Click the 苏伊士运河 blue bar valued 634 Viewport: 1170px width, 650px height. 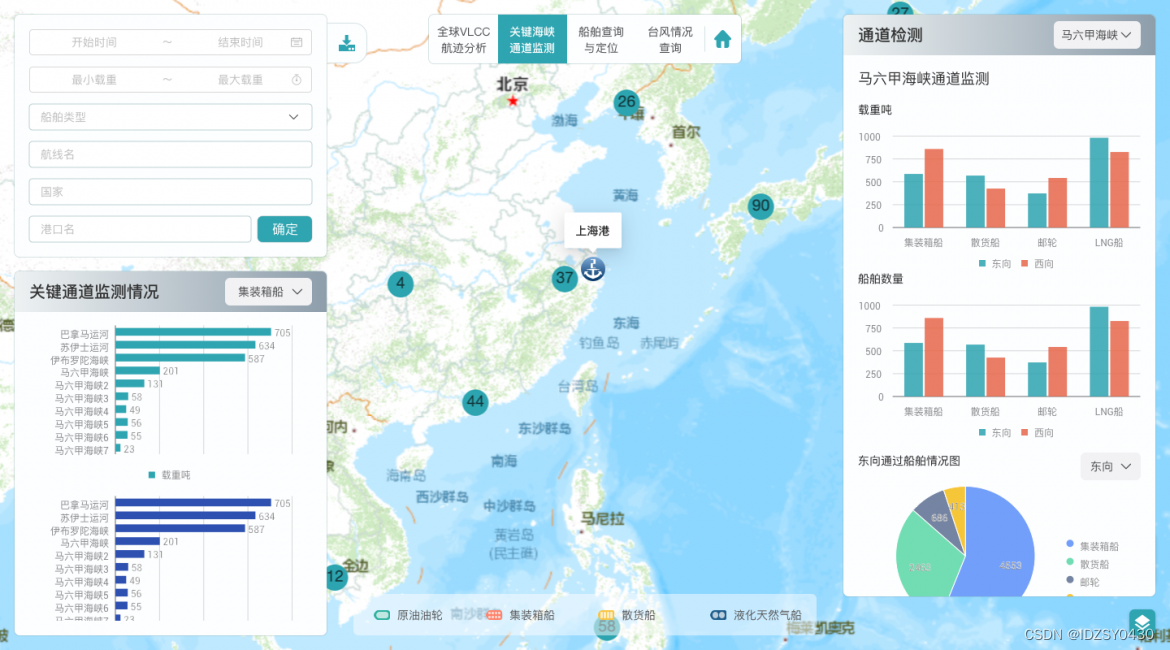point(186,515)
